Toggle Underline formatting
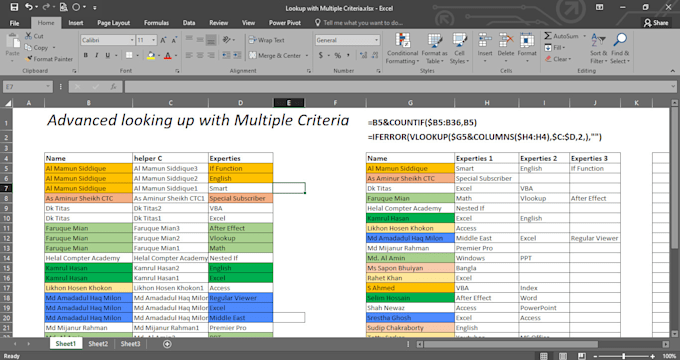The width and height of the screenshot is (680, 360). click(107, 56)
